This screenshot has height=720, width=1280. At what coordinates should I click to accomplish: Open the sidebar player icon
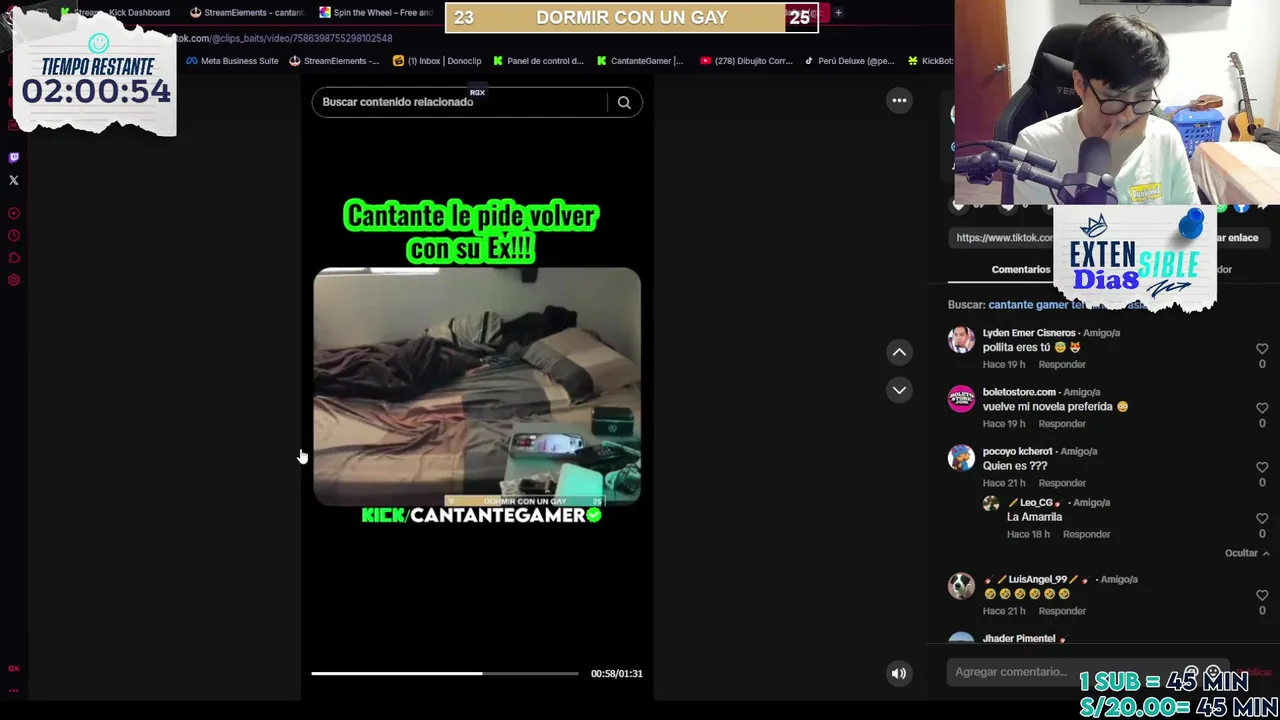click(x=14, y=213)
